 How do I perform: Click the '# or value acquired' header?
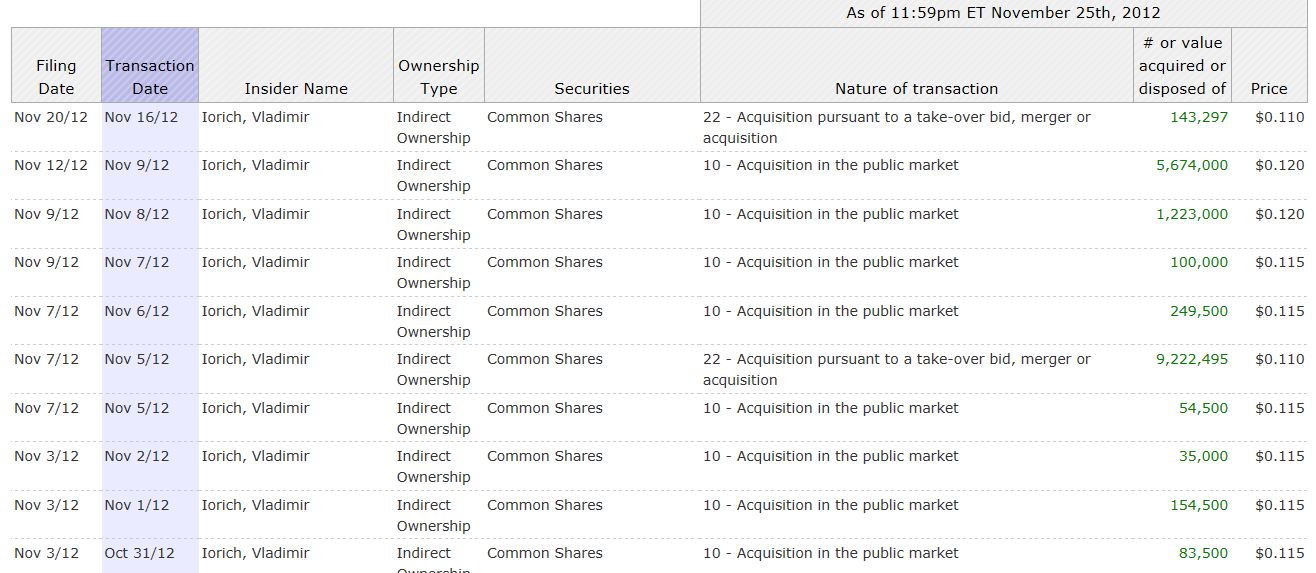coord(1182,66)
